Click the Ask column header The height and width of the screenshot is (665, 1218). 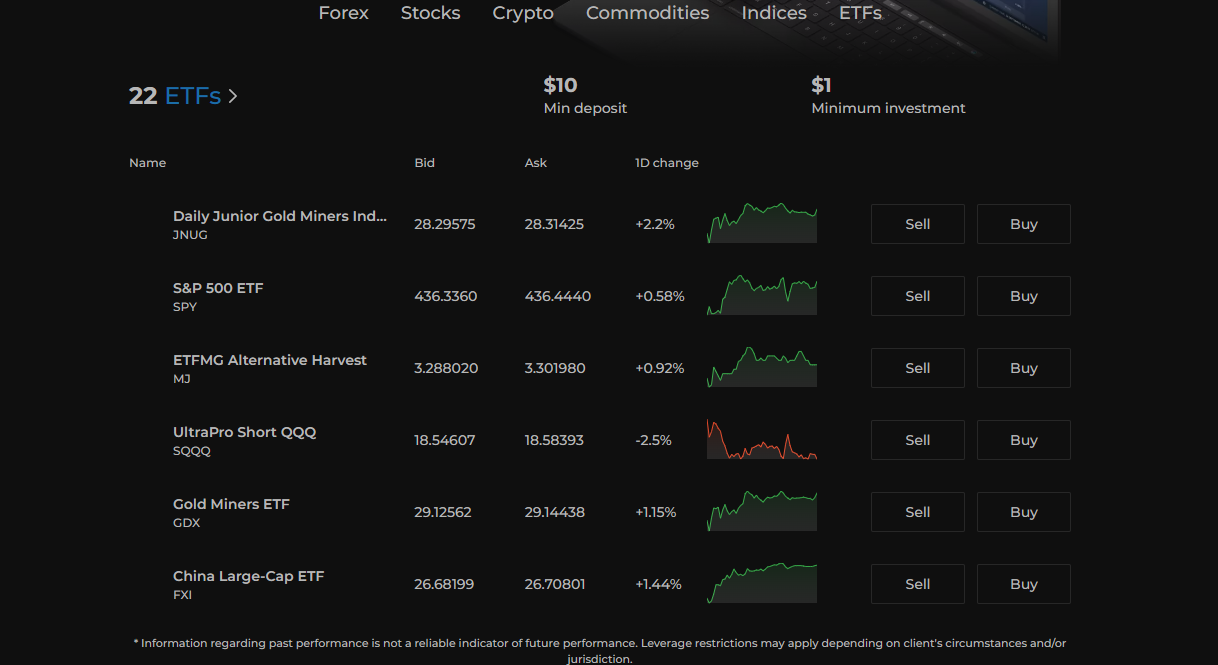[x=536, y=163]
